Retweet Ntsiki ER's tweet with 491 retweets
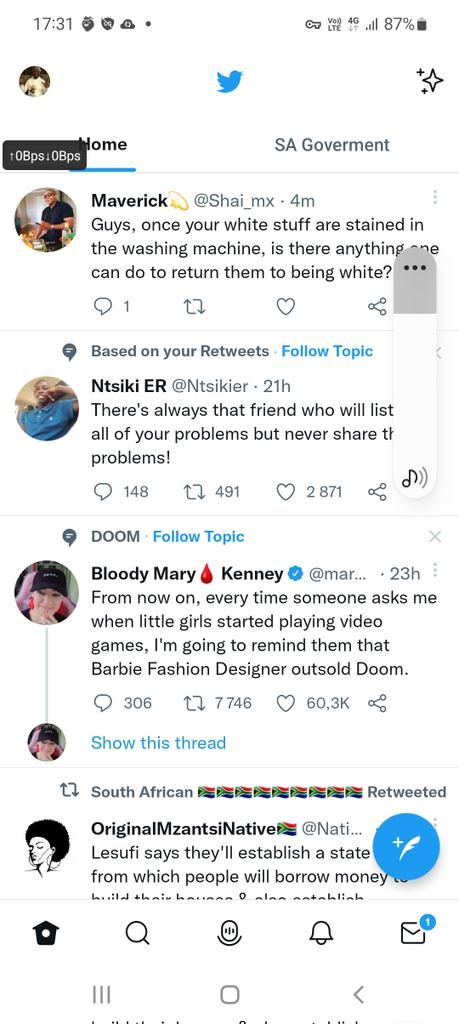Viewport: 459px width, 1024px height. click(195, 492)
